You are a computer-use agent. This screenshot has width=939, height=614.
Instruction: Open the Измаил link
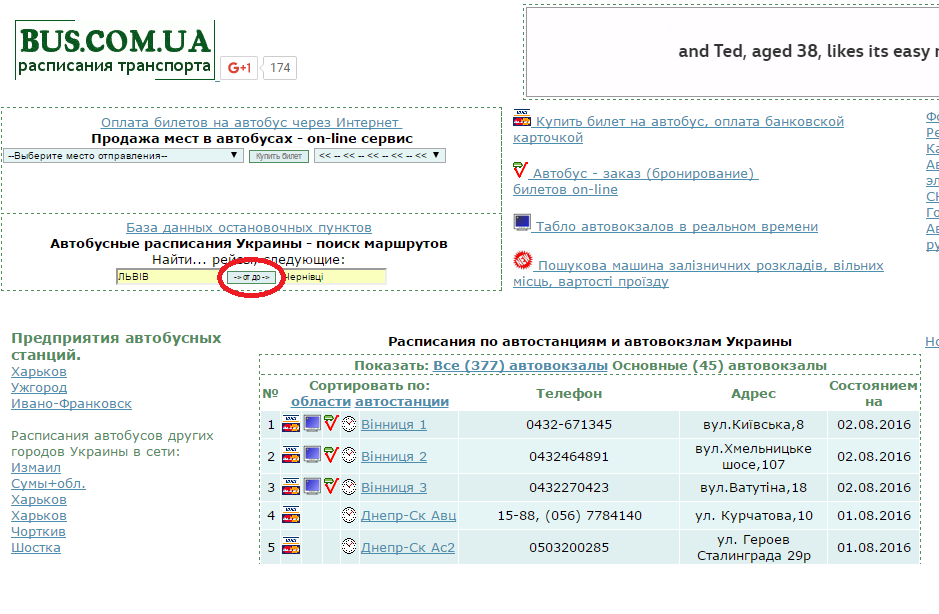(x=36, y=467)
